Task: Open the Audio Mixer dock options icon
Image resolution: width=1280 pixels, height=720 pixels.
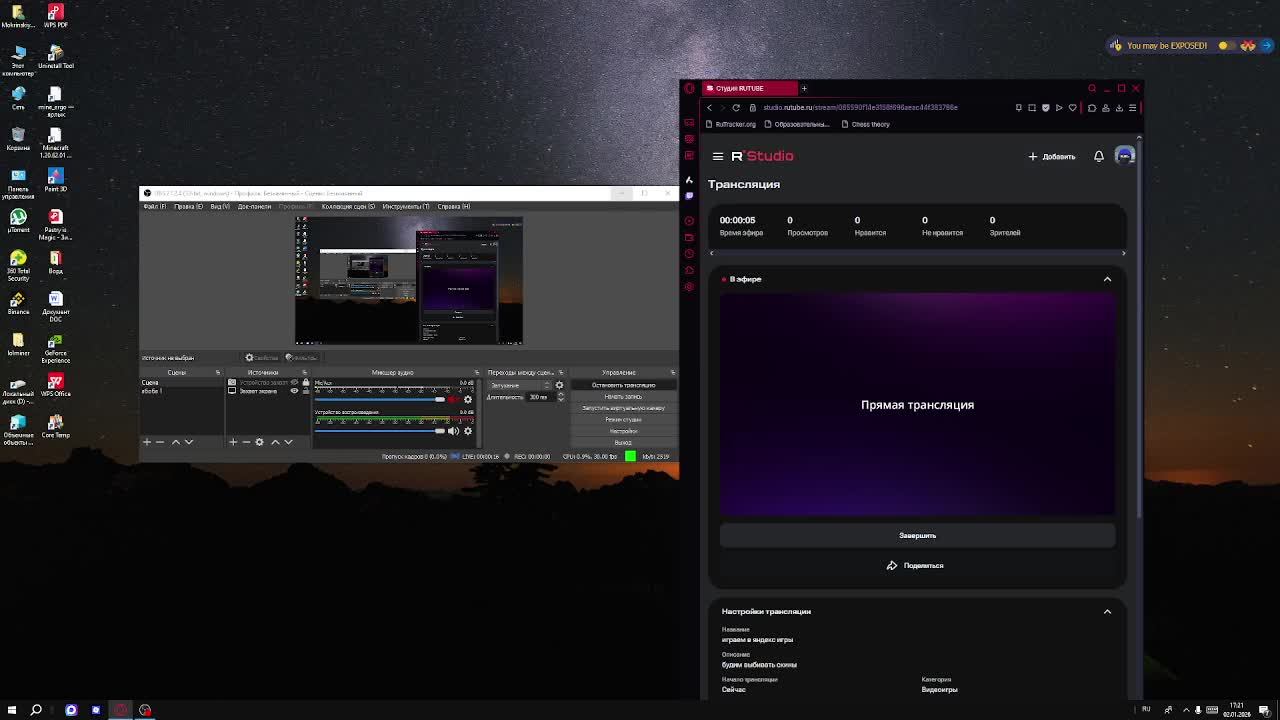Action: tap(475, 373)
